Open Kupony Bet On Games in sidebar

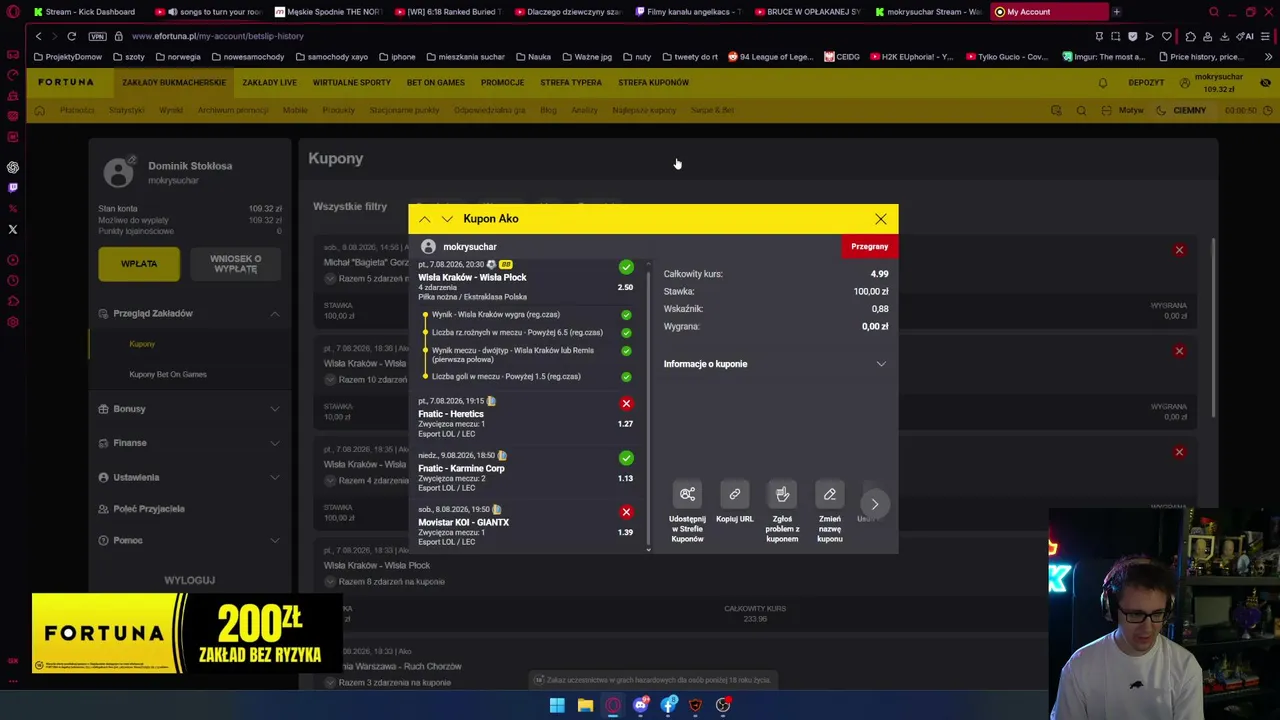click(168, 374)
